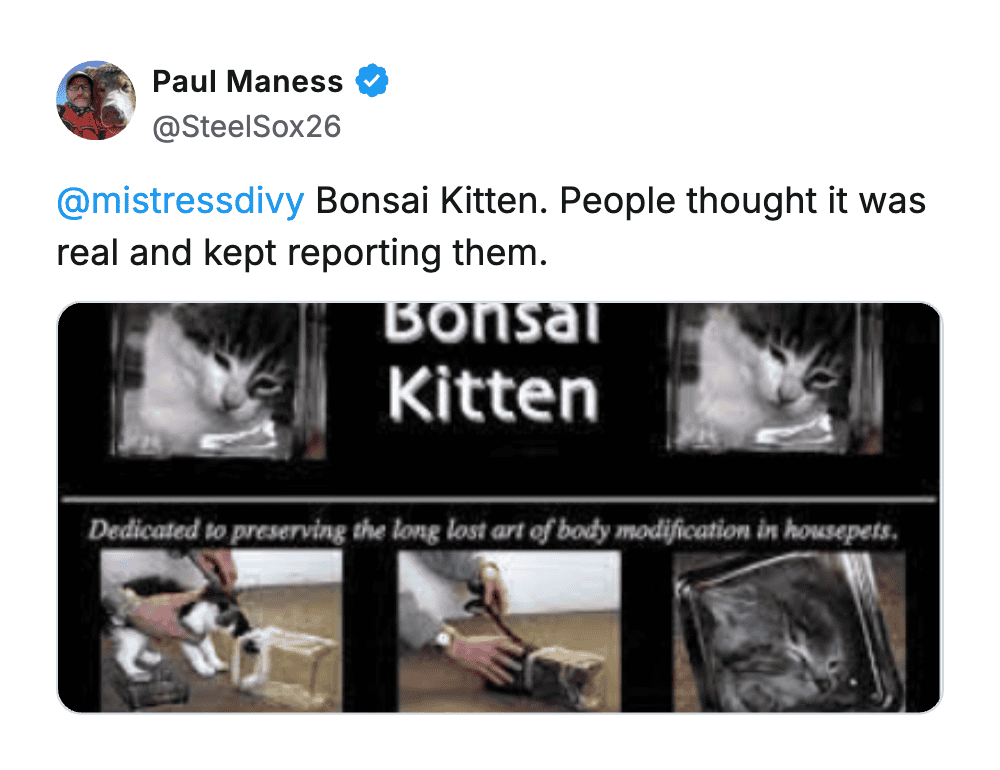Click the large "Kitten" heading in image
Screen dimensions: 1000x770
click(491, 392)
